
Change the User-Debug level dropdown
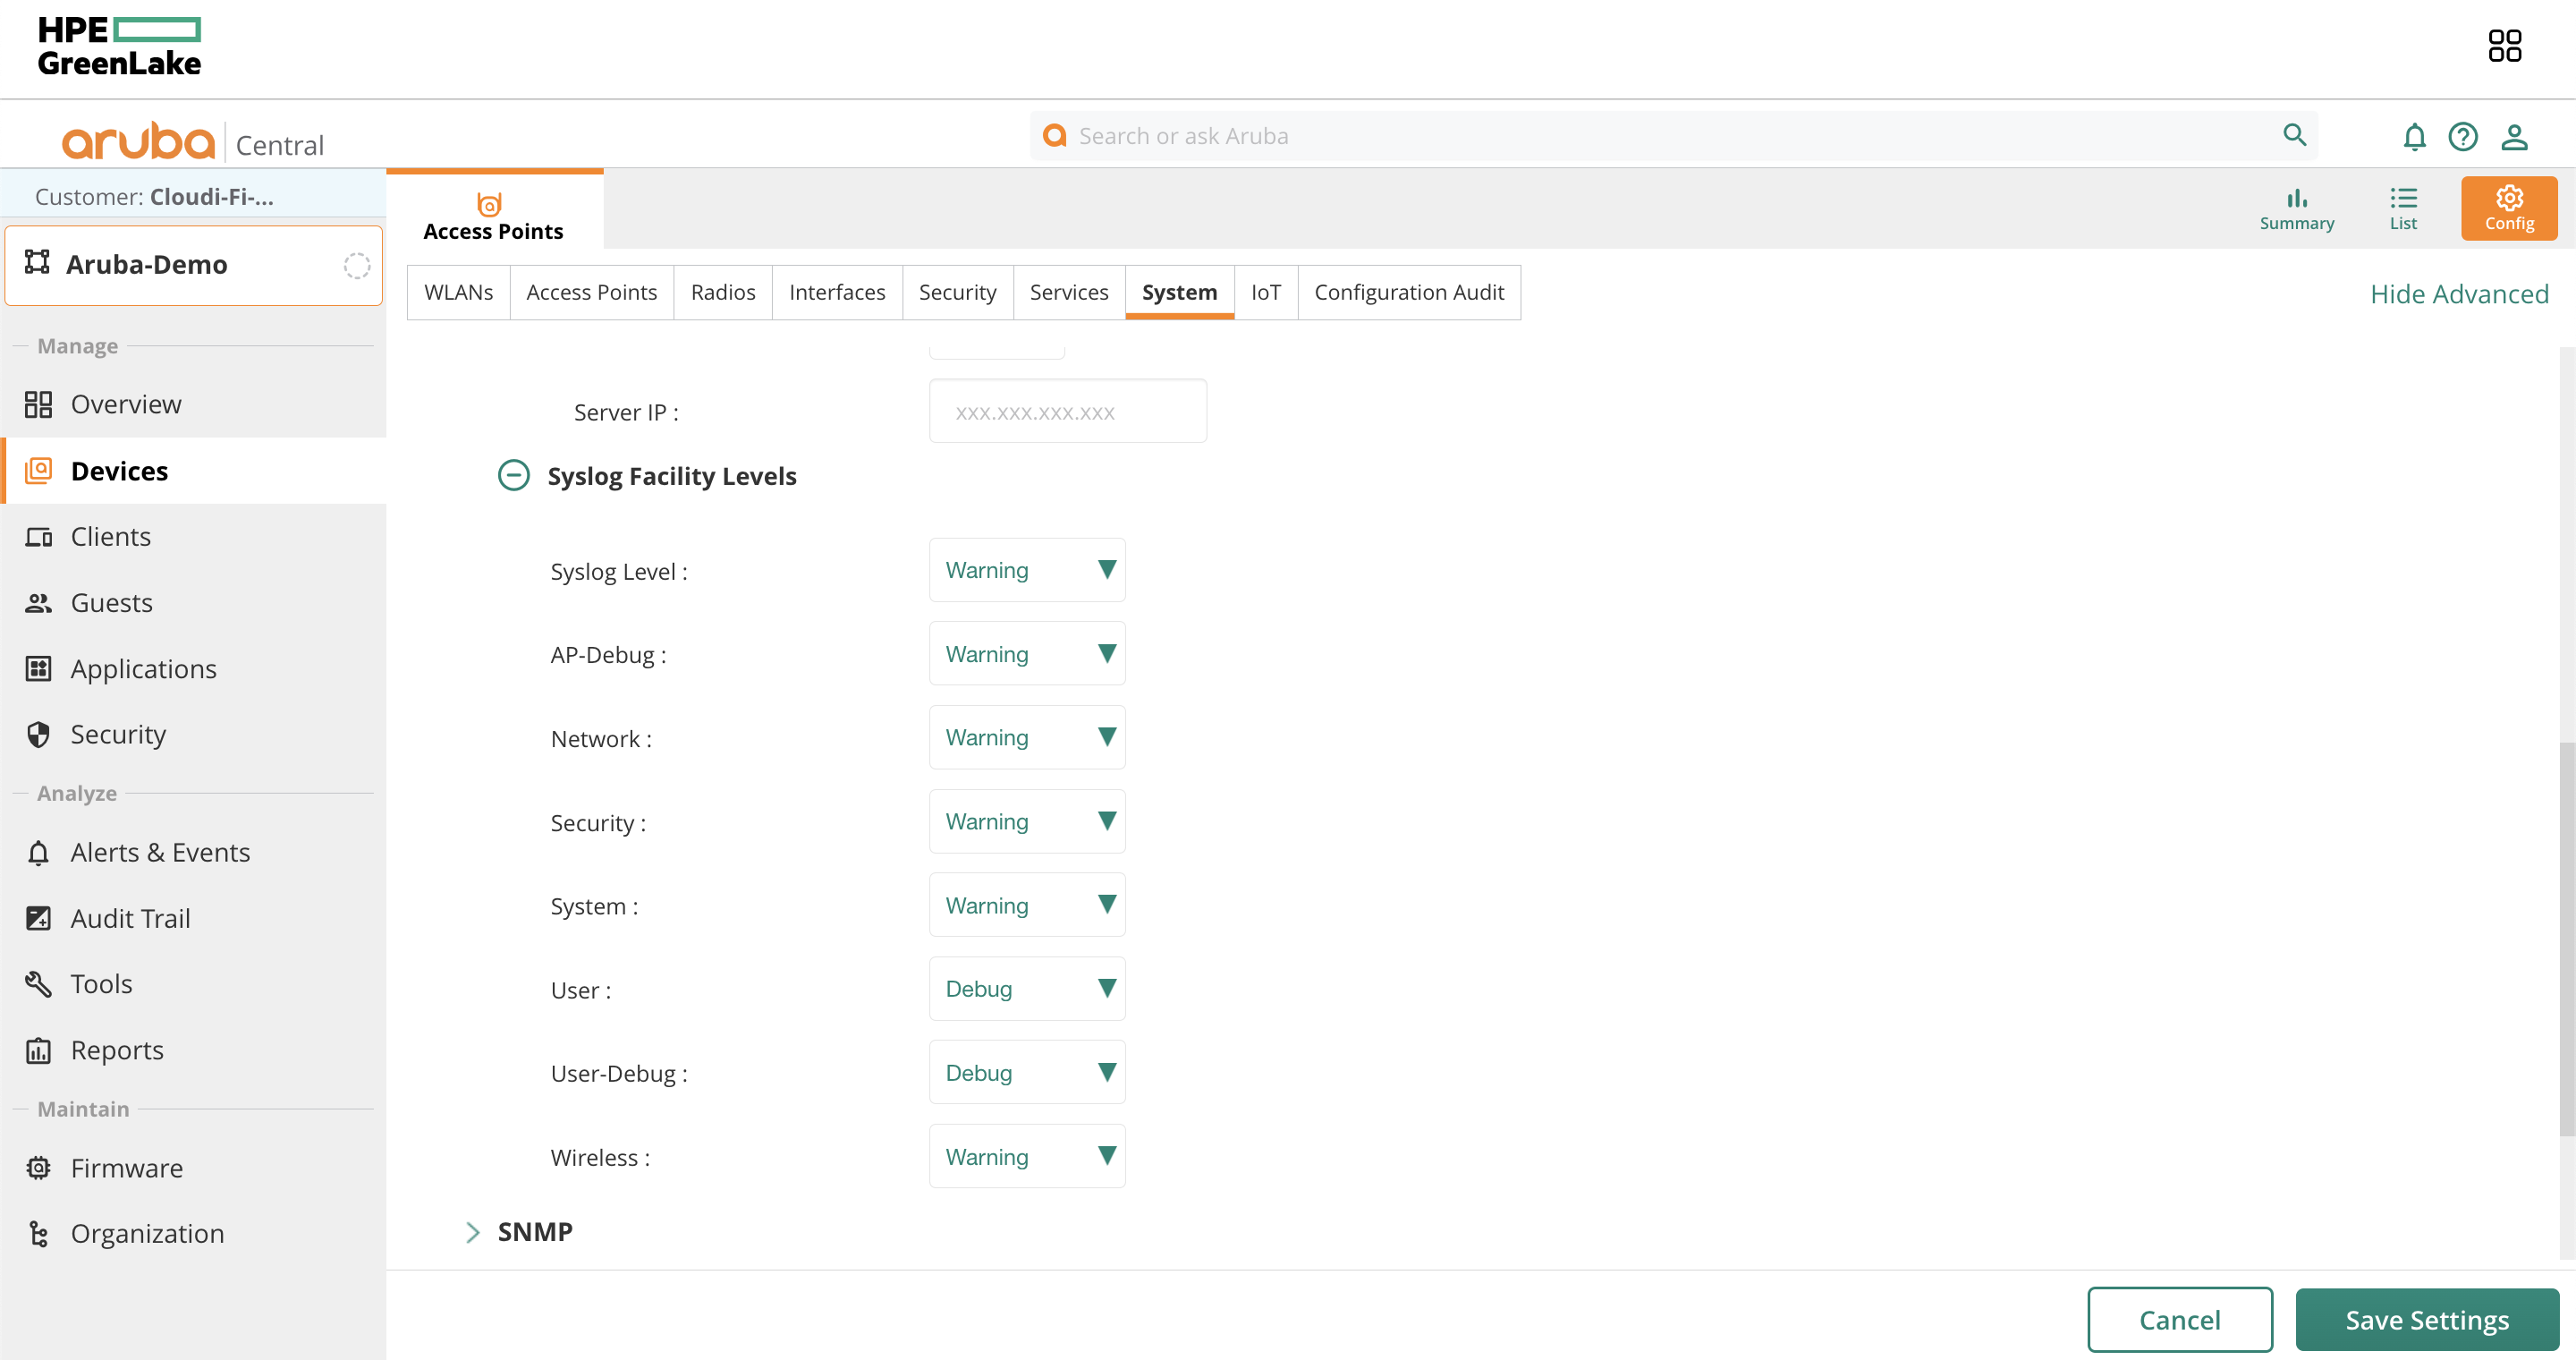click(x=1027, y=1072)
